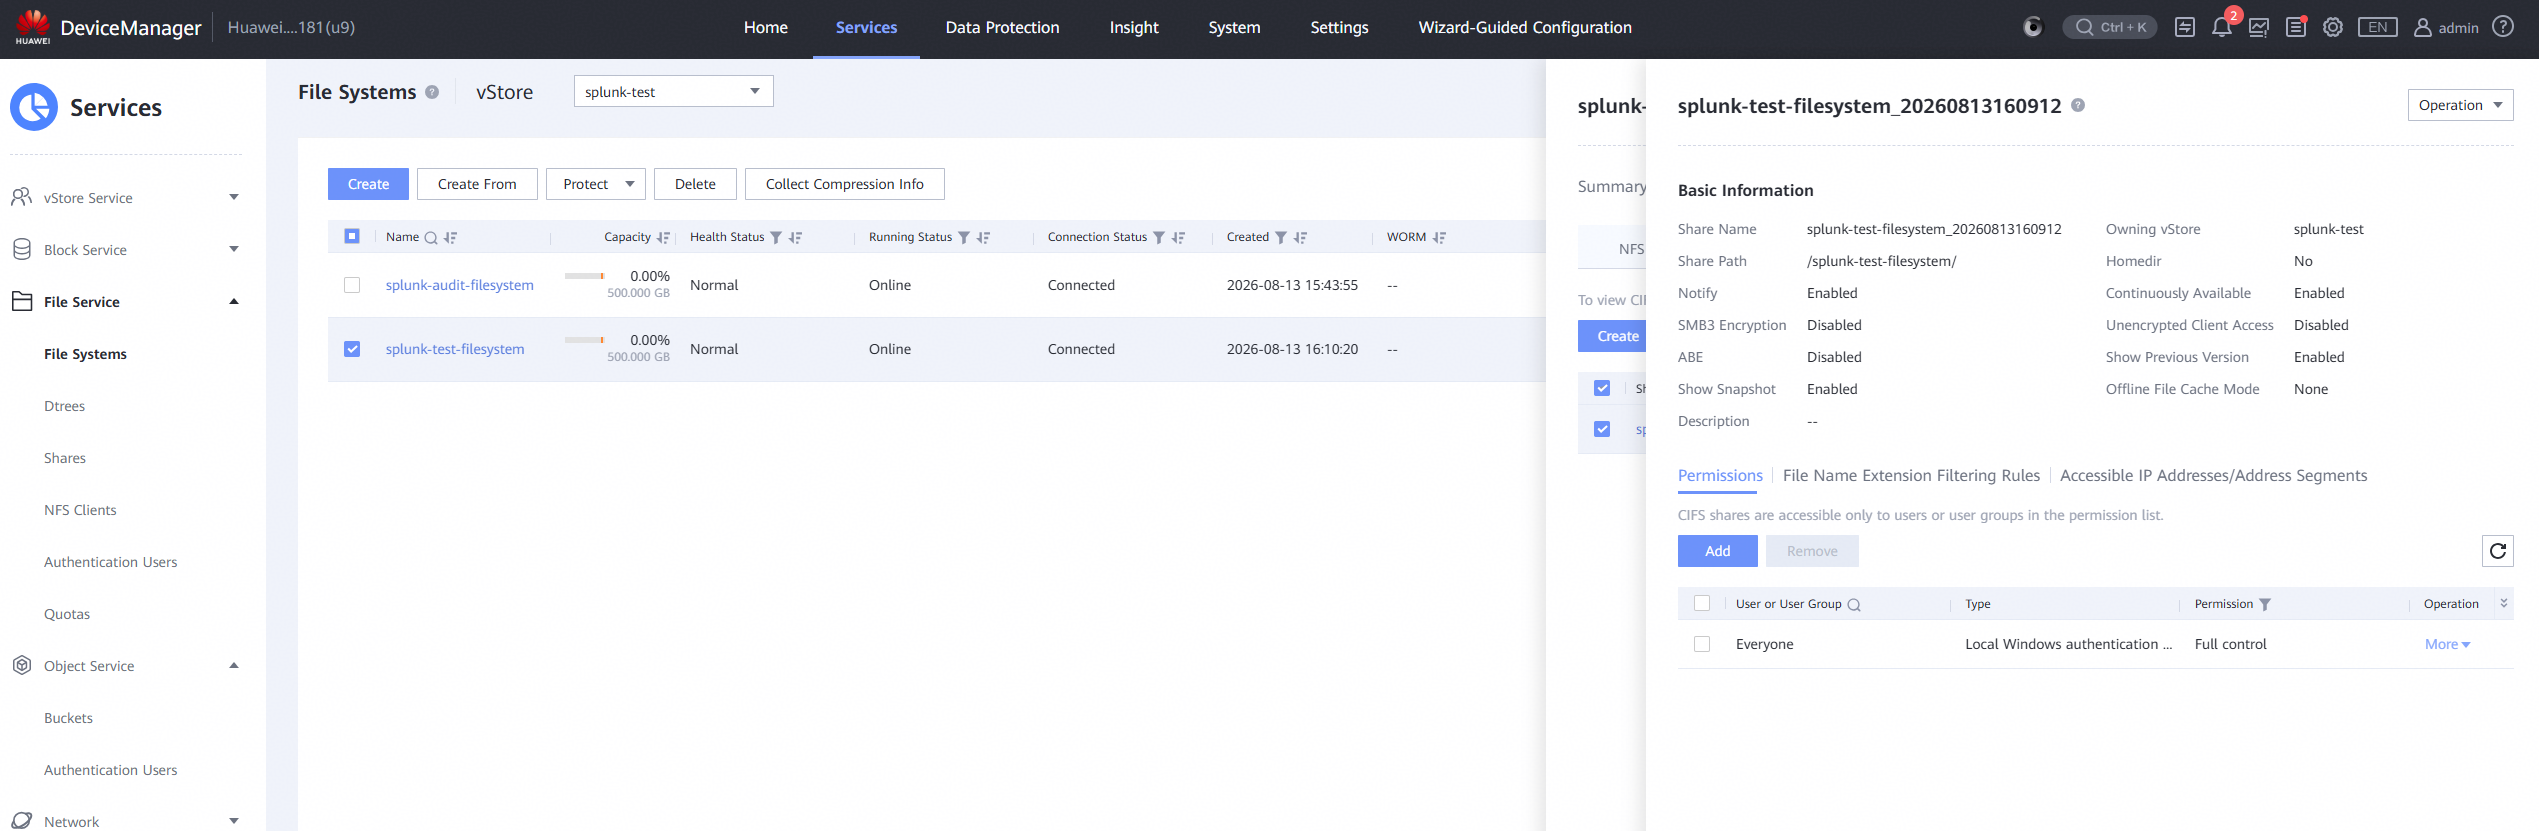Open the task transfer icon beside search
Screen dimensions: 2539x831
click(x=2185, y=27)
